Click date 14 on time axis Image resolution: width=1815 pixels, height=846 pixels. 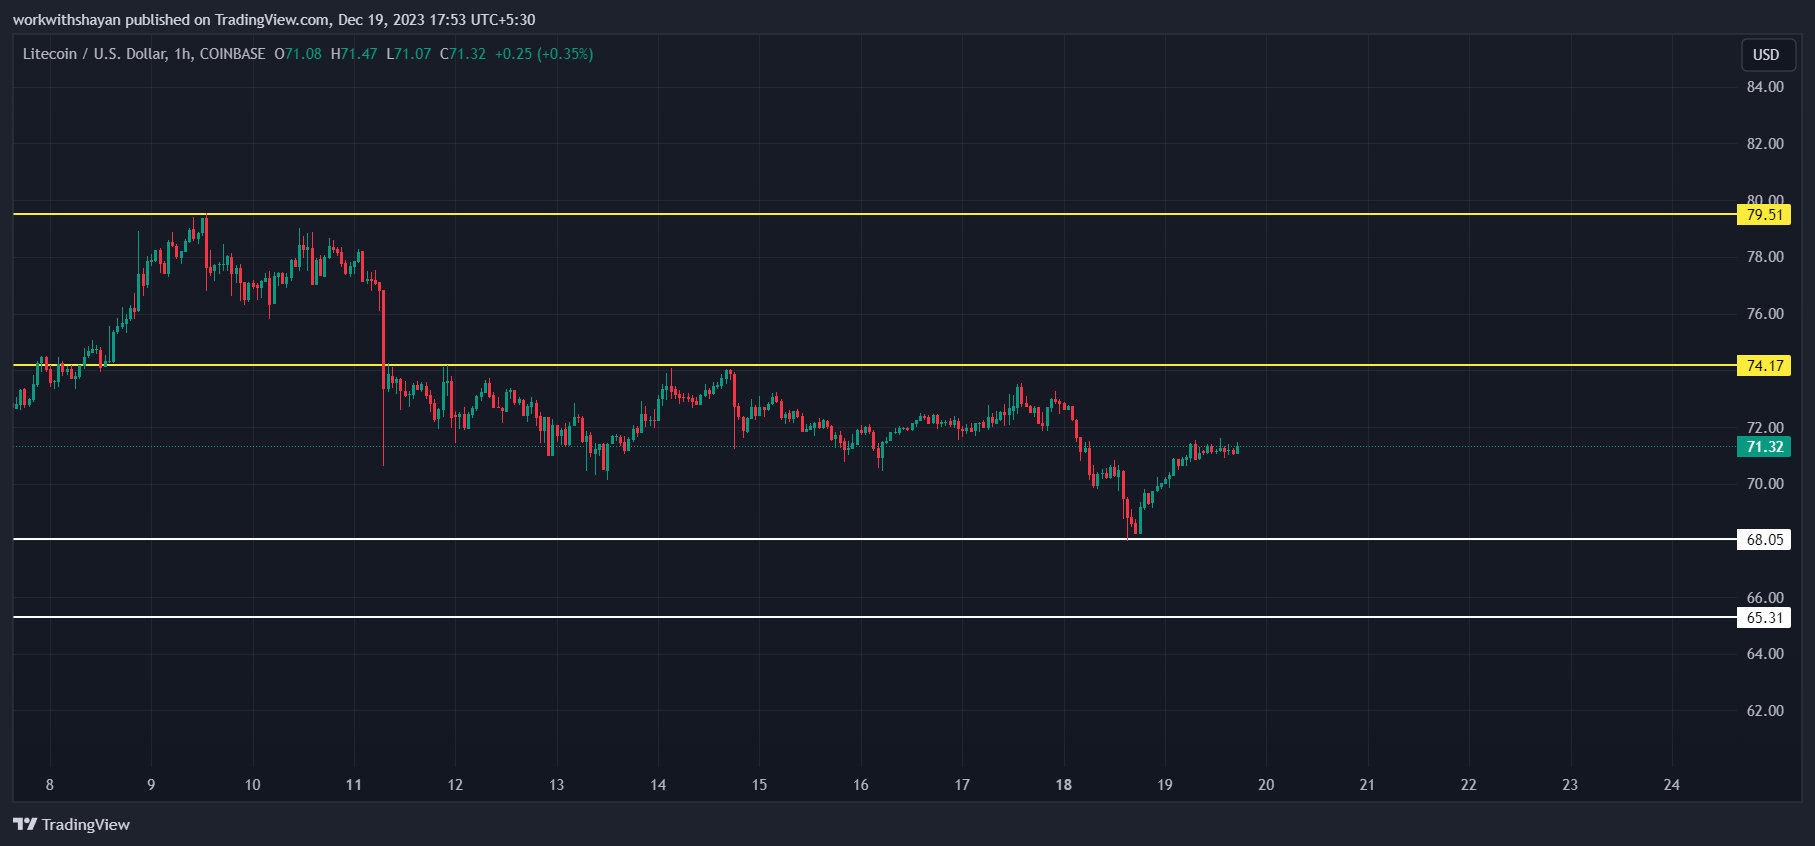[658, 785]
